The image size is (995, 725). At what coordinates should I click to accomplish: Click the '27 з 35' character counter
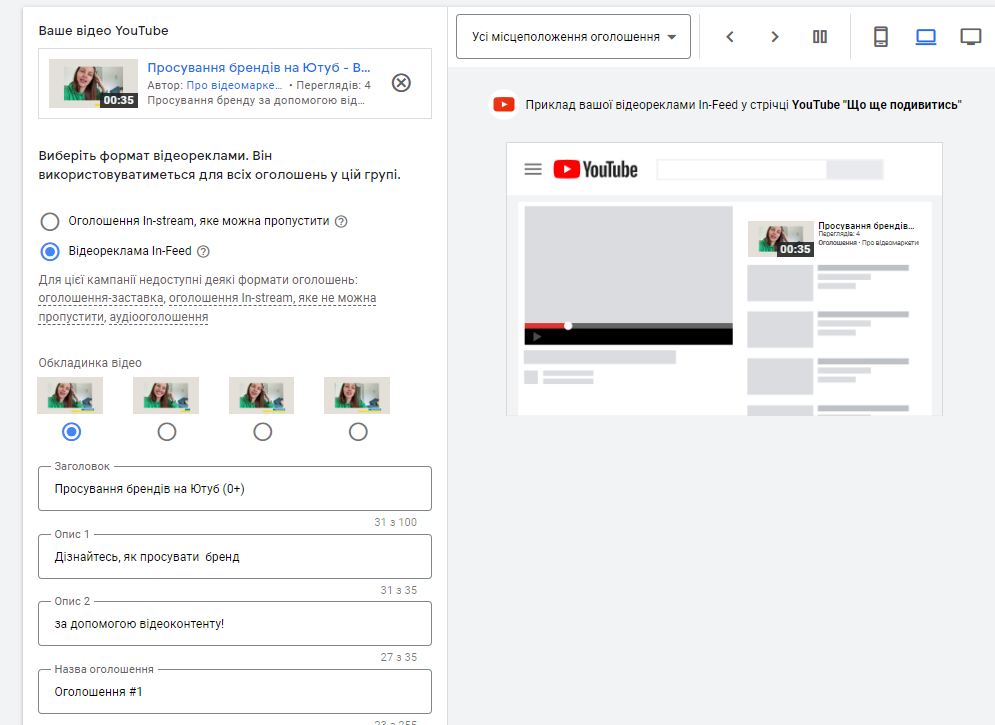[399, 657]
